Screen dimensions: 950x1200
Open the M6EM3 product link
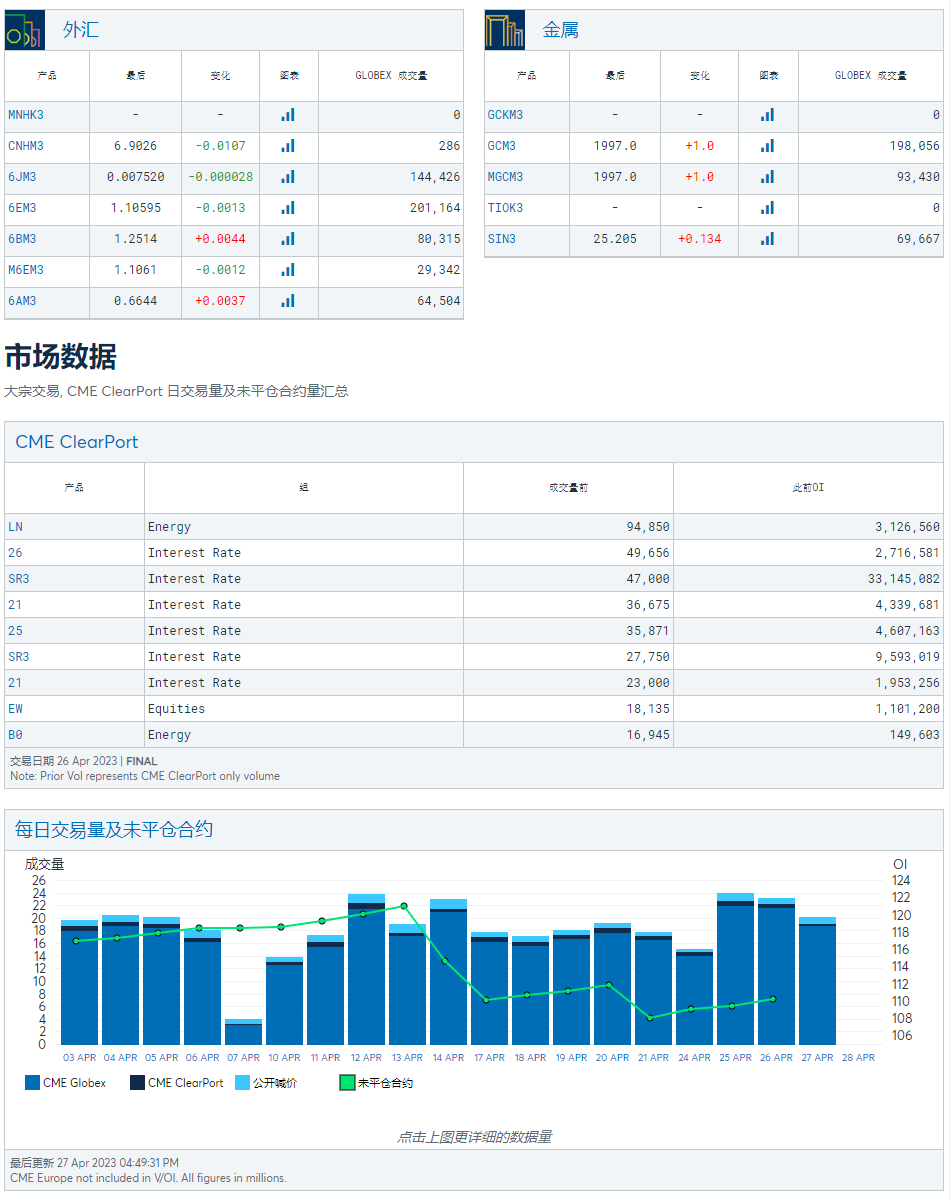click(26, 270)
